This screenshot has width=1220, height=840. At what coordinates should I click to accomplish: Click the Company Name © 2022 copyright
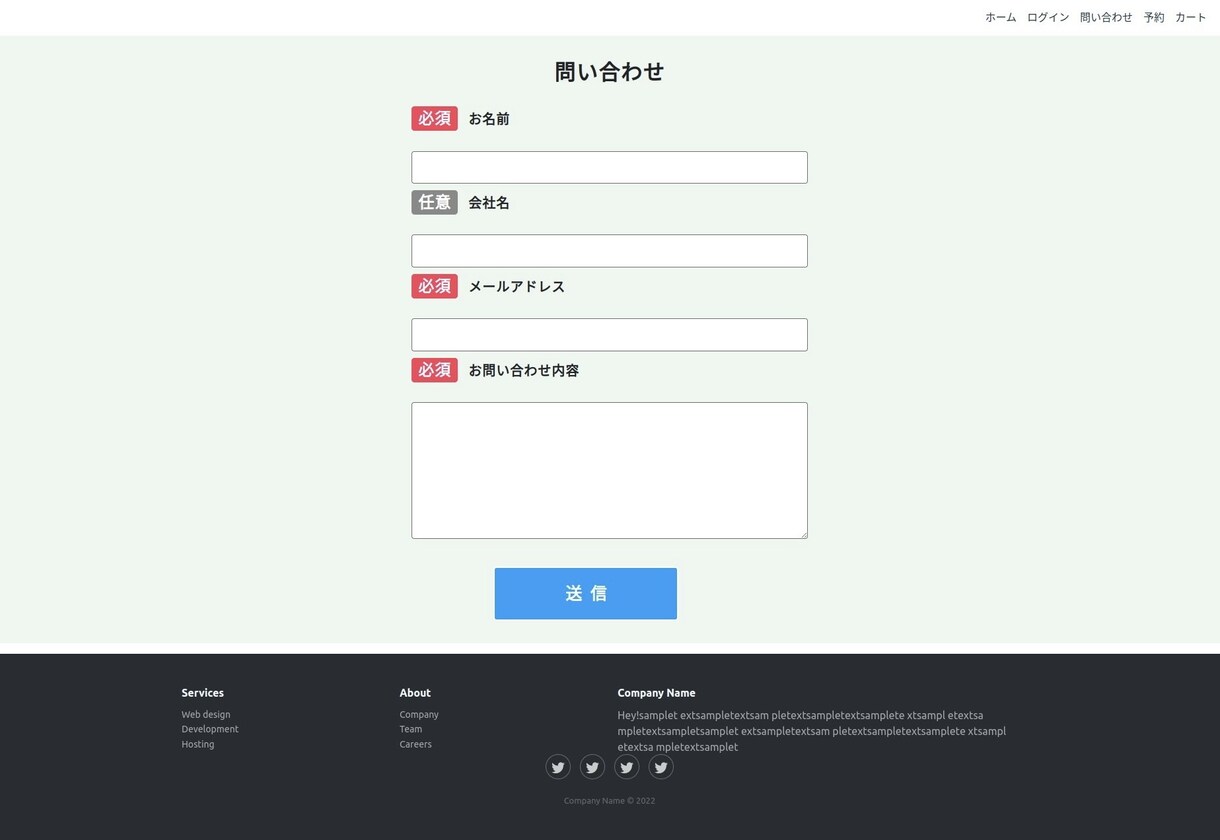609,801
